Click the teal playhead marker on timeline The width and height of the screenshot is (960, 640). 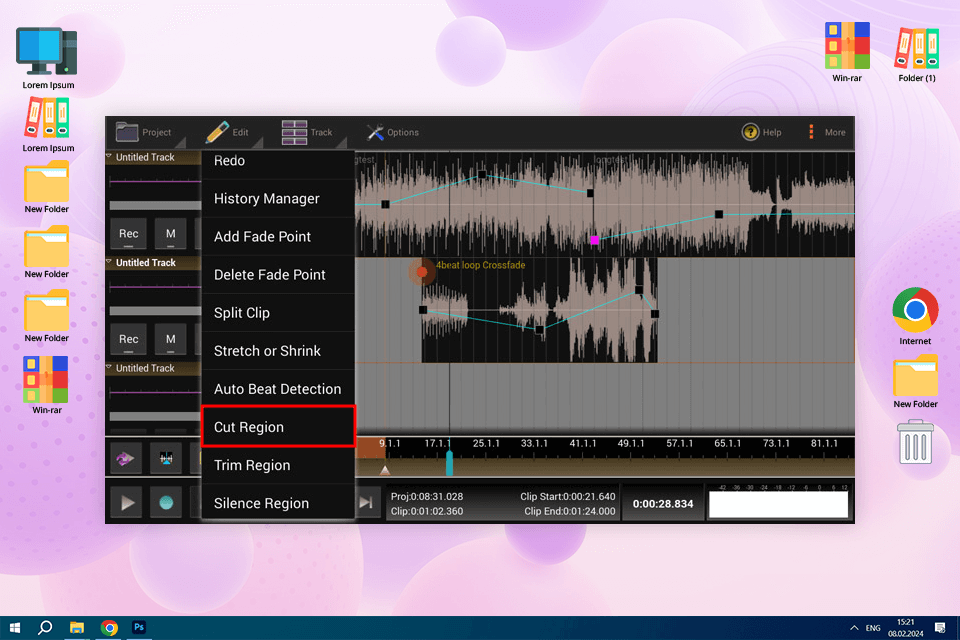click(x=449, y=463)
